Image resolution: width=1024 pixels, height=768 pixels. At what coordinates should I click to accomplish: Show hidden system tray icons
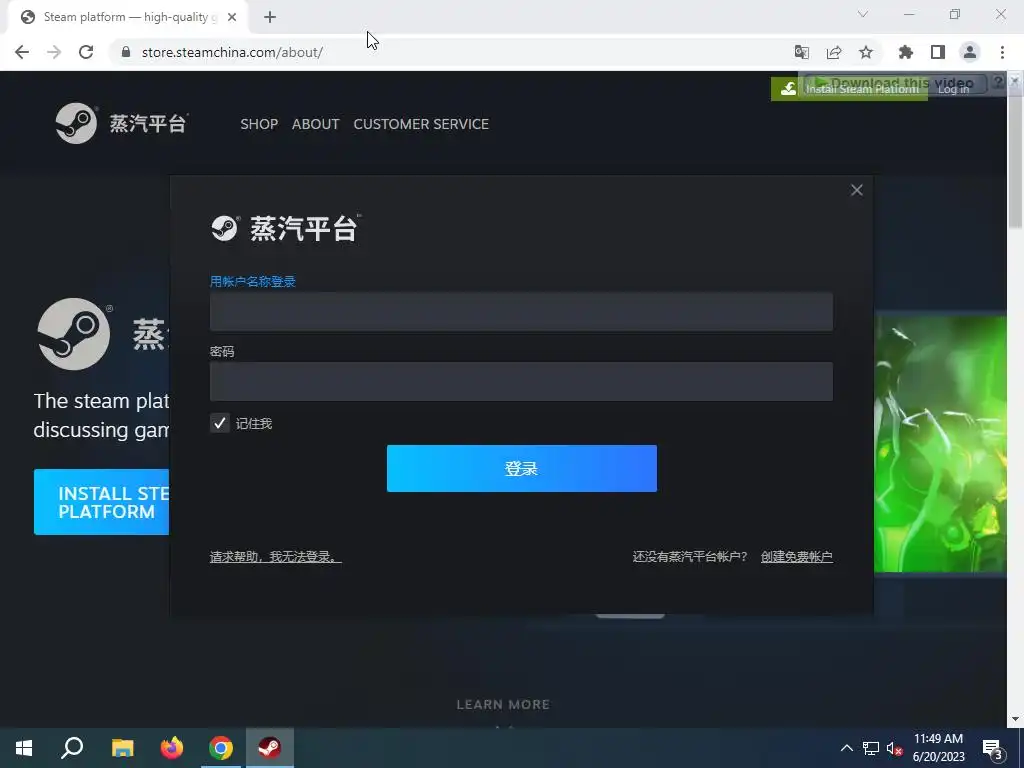pos(846,748)
